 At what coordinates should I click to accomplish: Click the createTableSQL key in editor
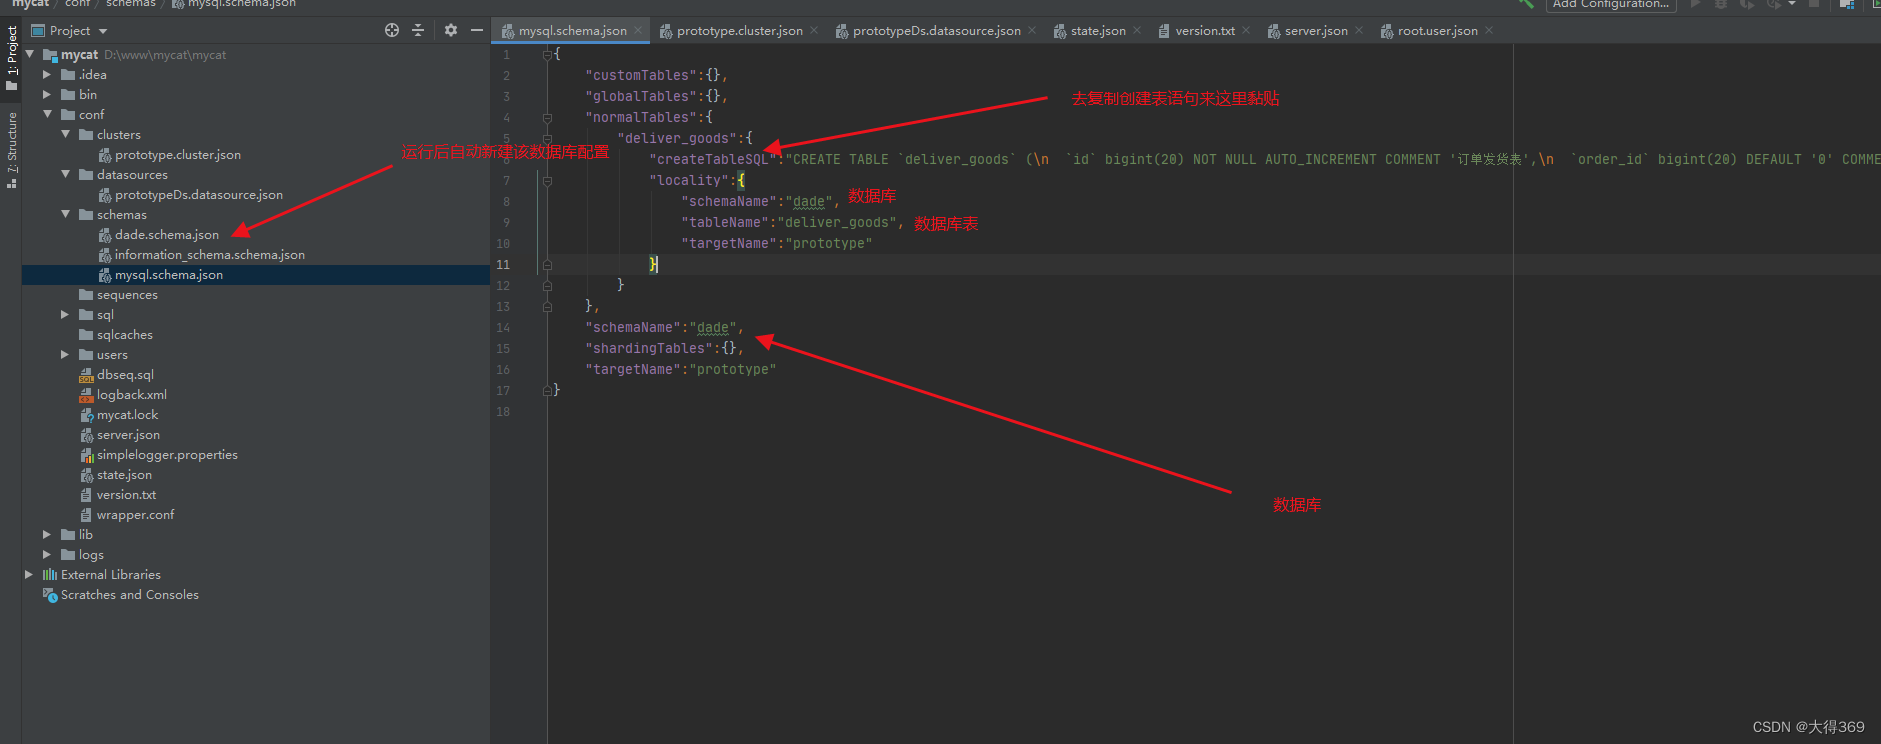(713, 159)
